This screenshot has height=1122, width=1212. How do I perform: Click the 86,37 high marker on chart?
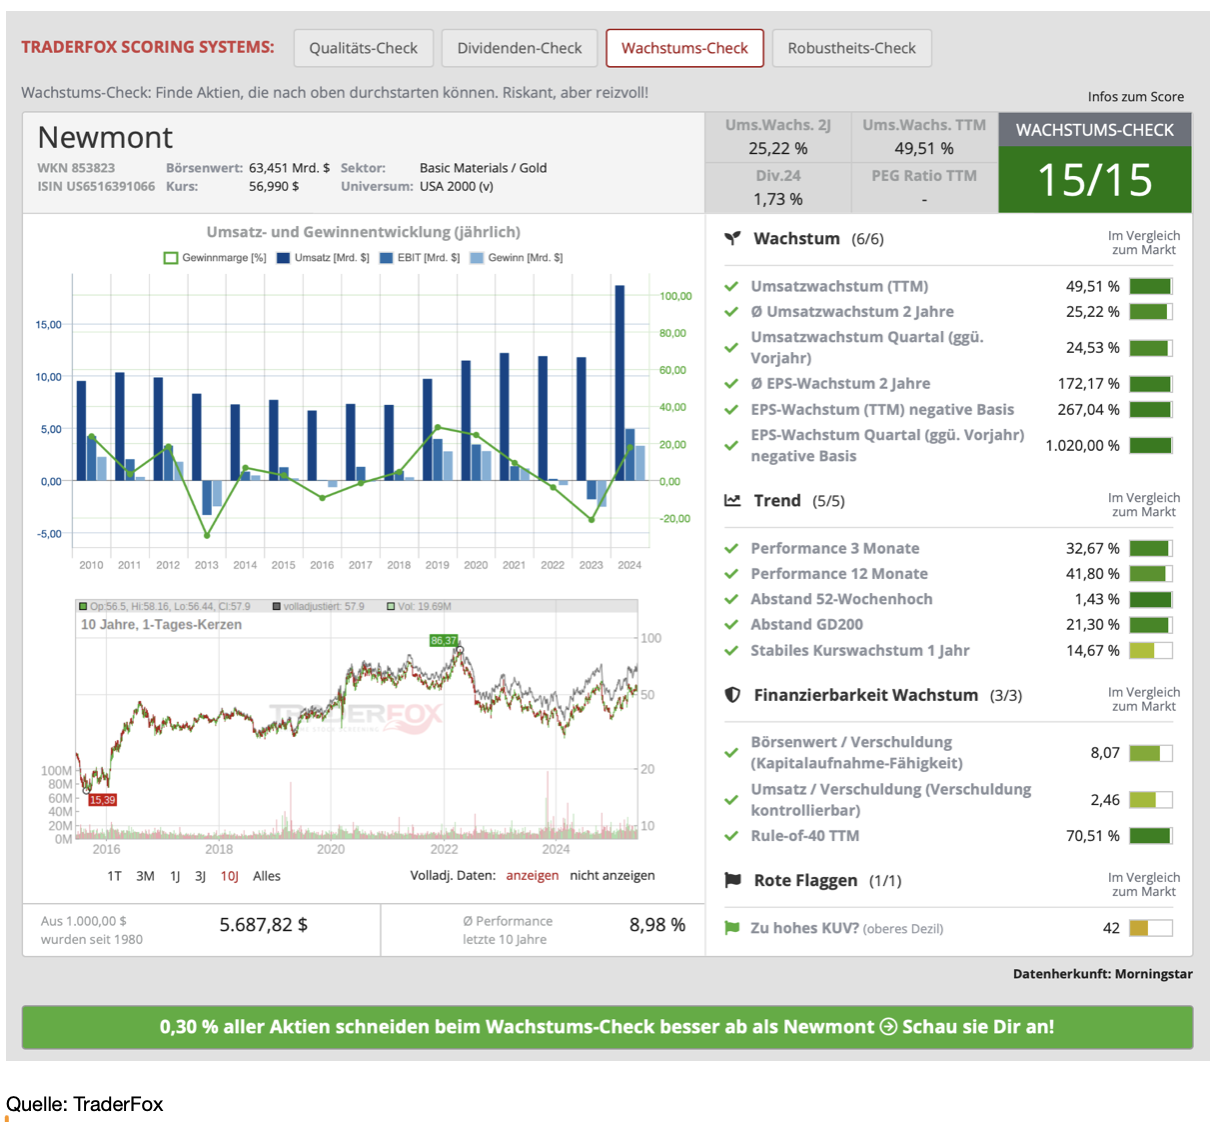click(443, 640)
